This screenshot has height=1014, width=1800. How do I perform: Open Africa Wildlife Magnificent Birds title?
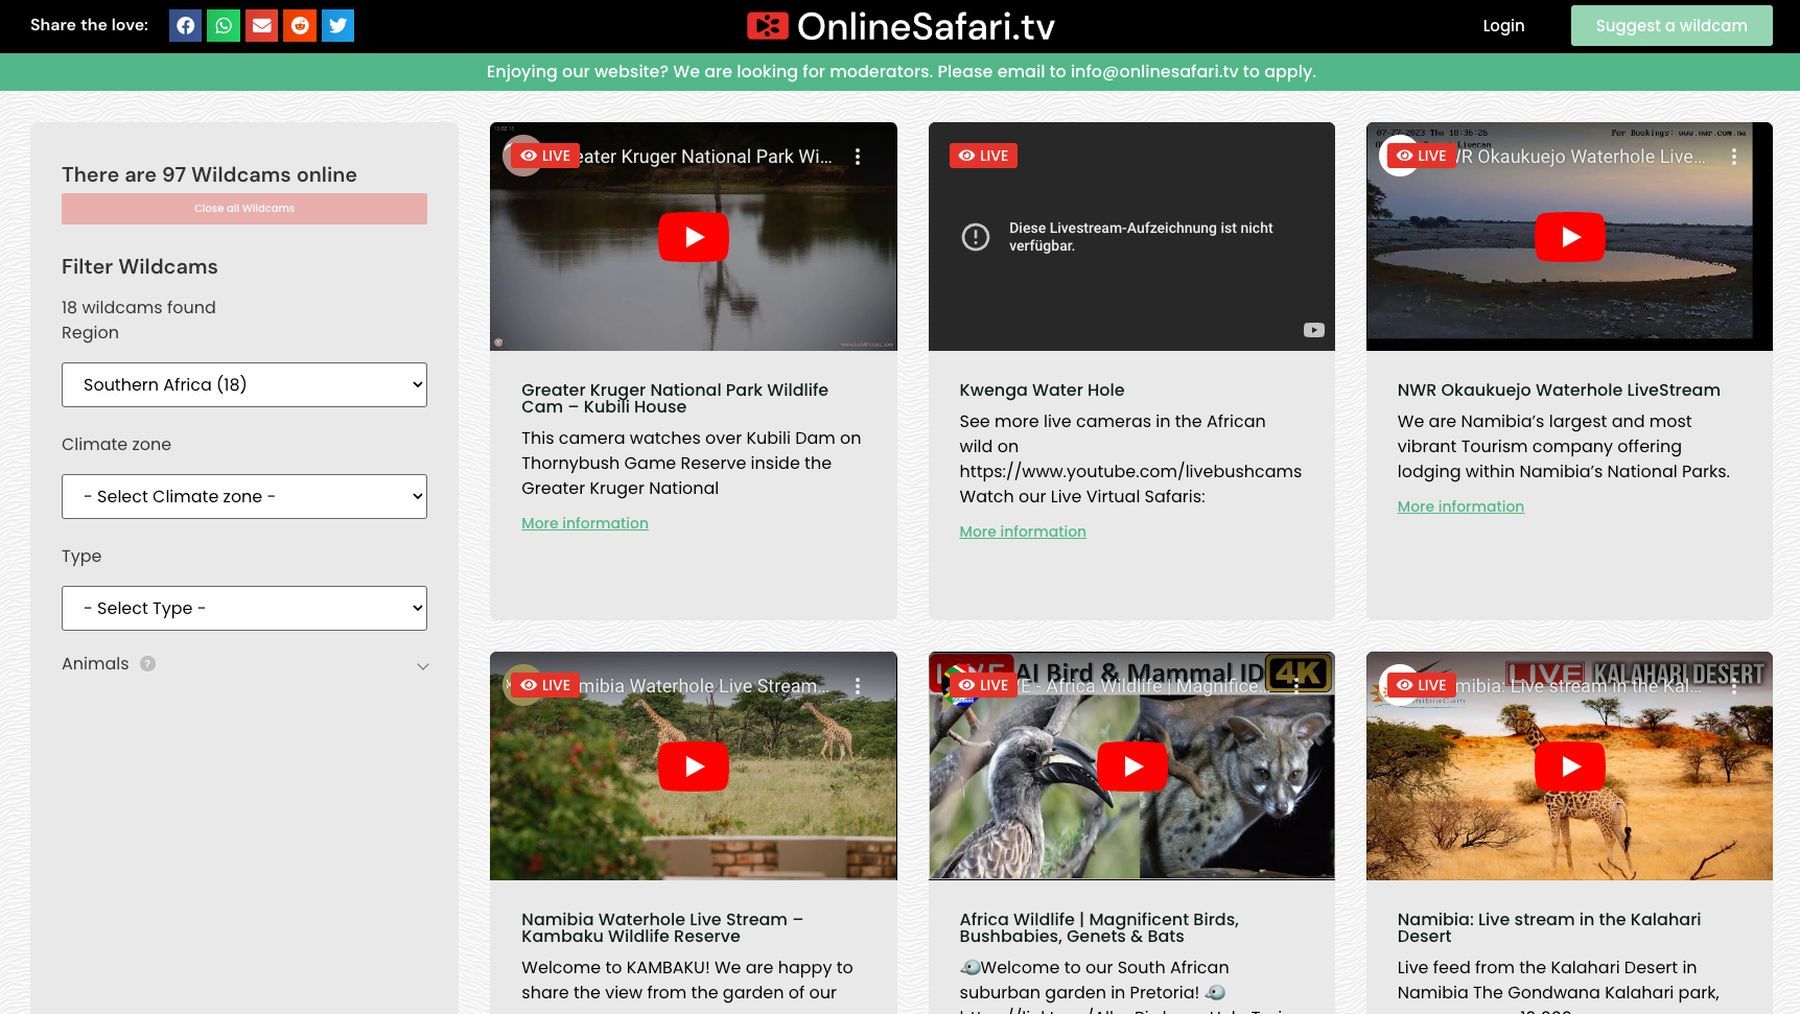pos(1098,928)
